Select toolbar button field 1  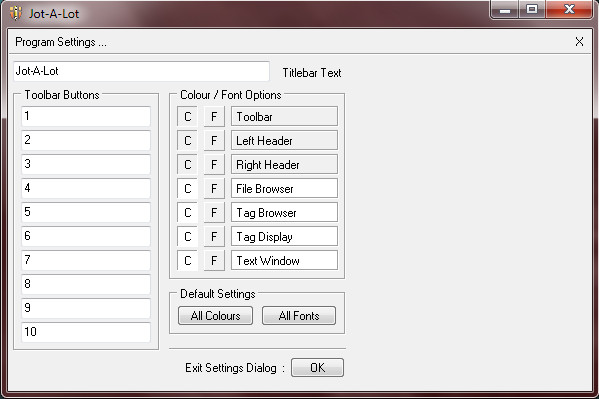point(86,116)
